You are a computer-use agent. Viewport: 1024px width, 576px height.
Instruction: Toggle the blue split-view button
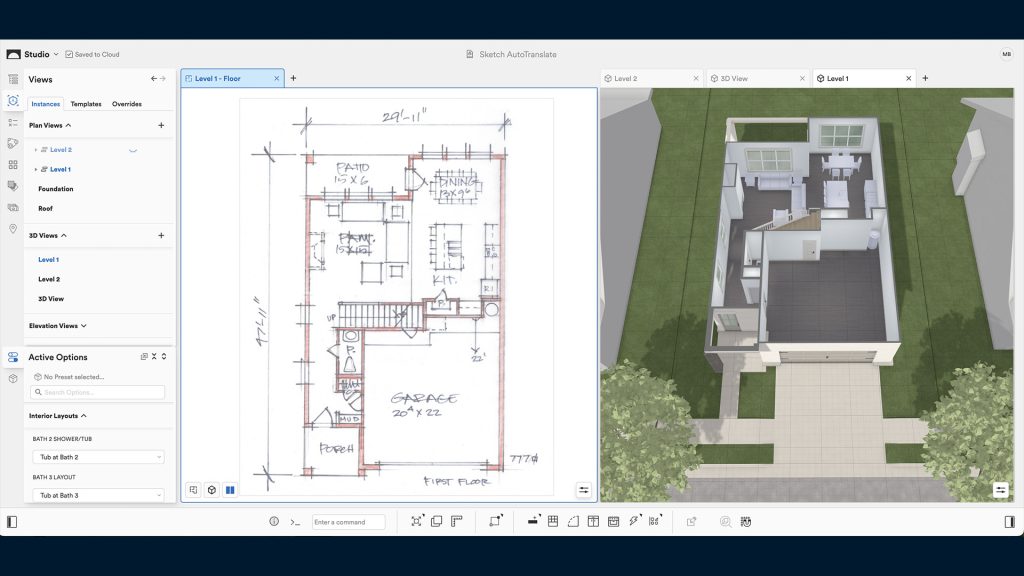(x=230, y=490)
